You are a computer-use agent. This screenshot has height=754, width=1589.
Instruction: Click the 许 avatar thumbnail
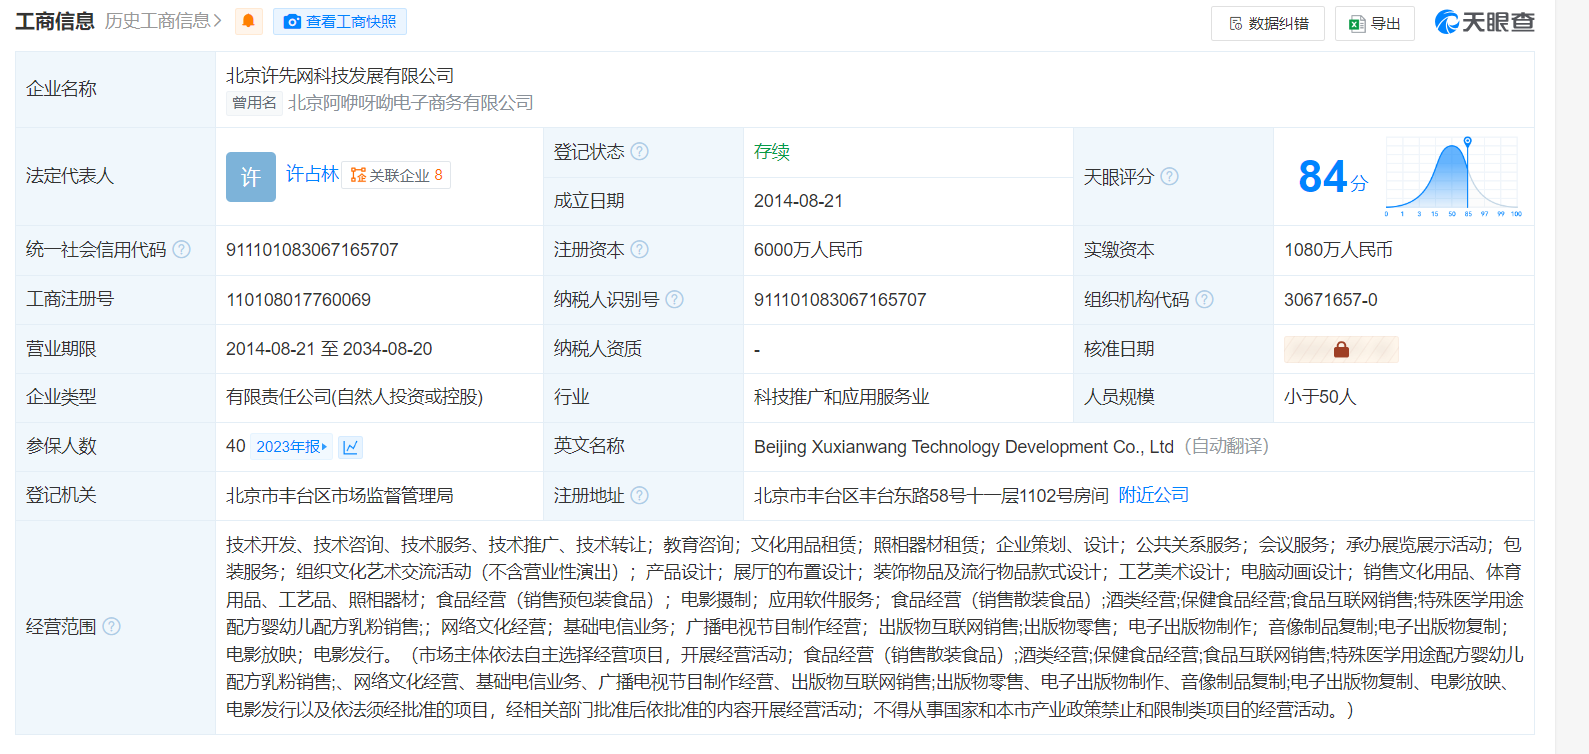click(251, 177)
